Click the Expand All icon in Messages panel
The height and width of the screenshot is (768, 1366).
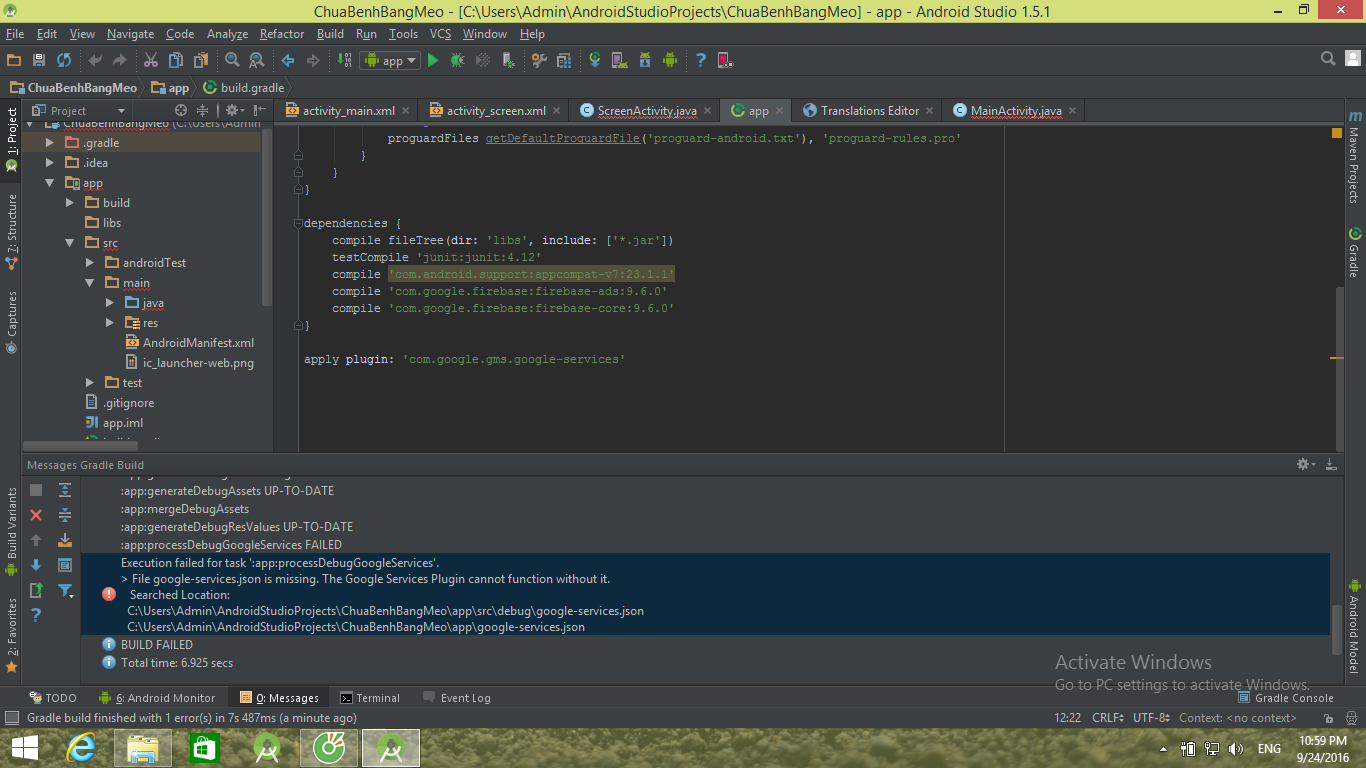65,490
